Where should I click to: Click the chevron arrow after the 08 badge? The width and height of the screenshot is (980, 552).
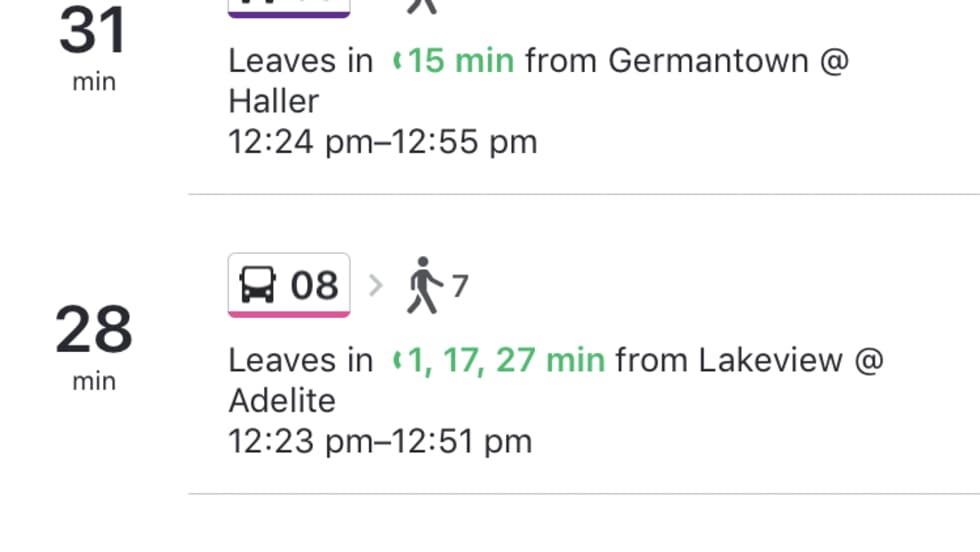pyautogui.click(x=376, y=286)
